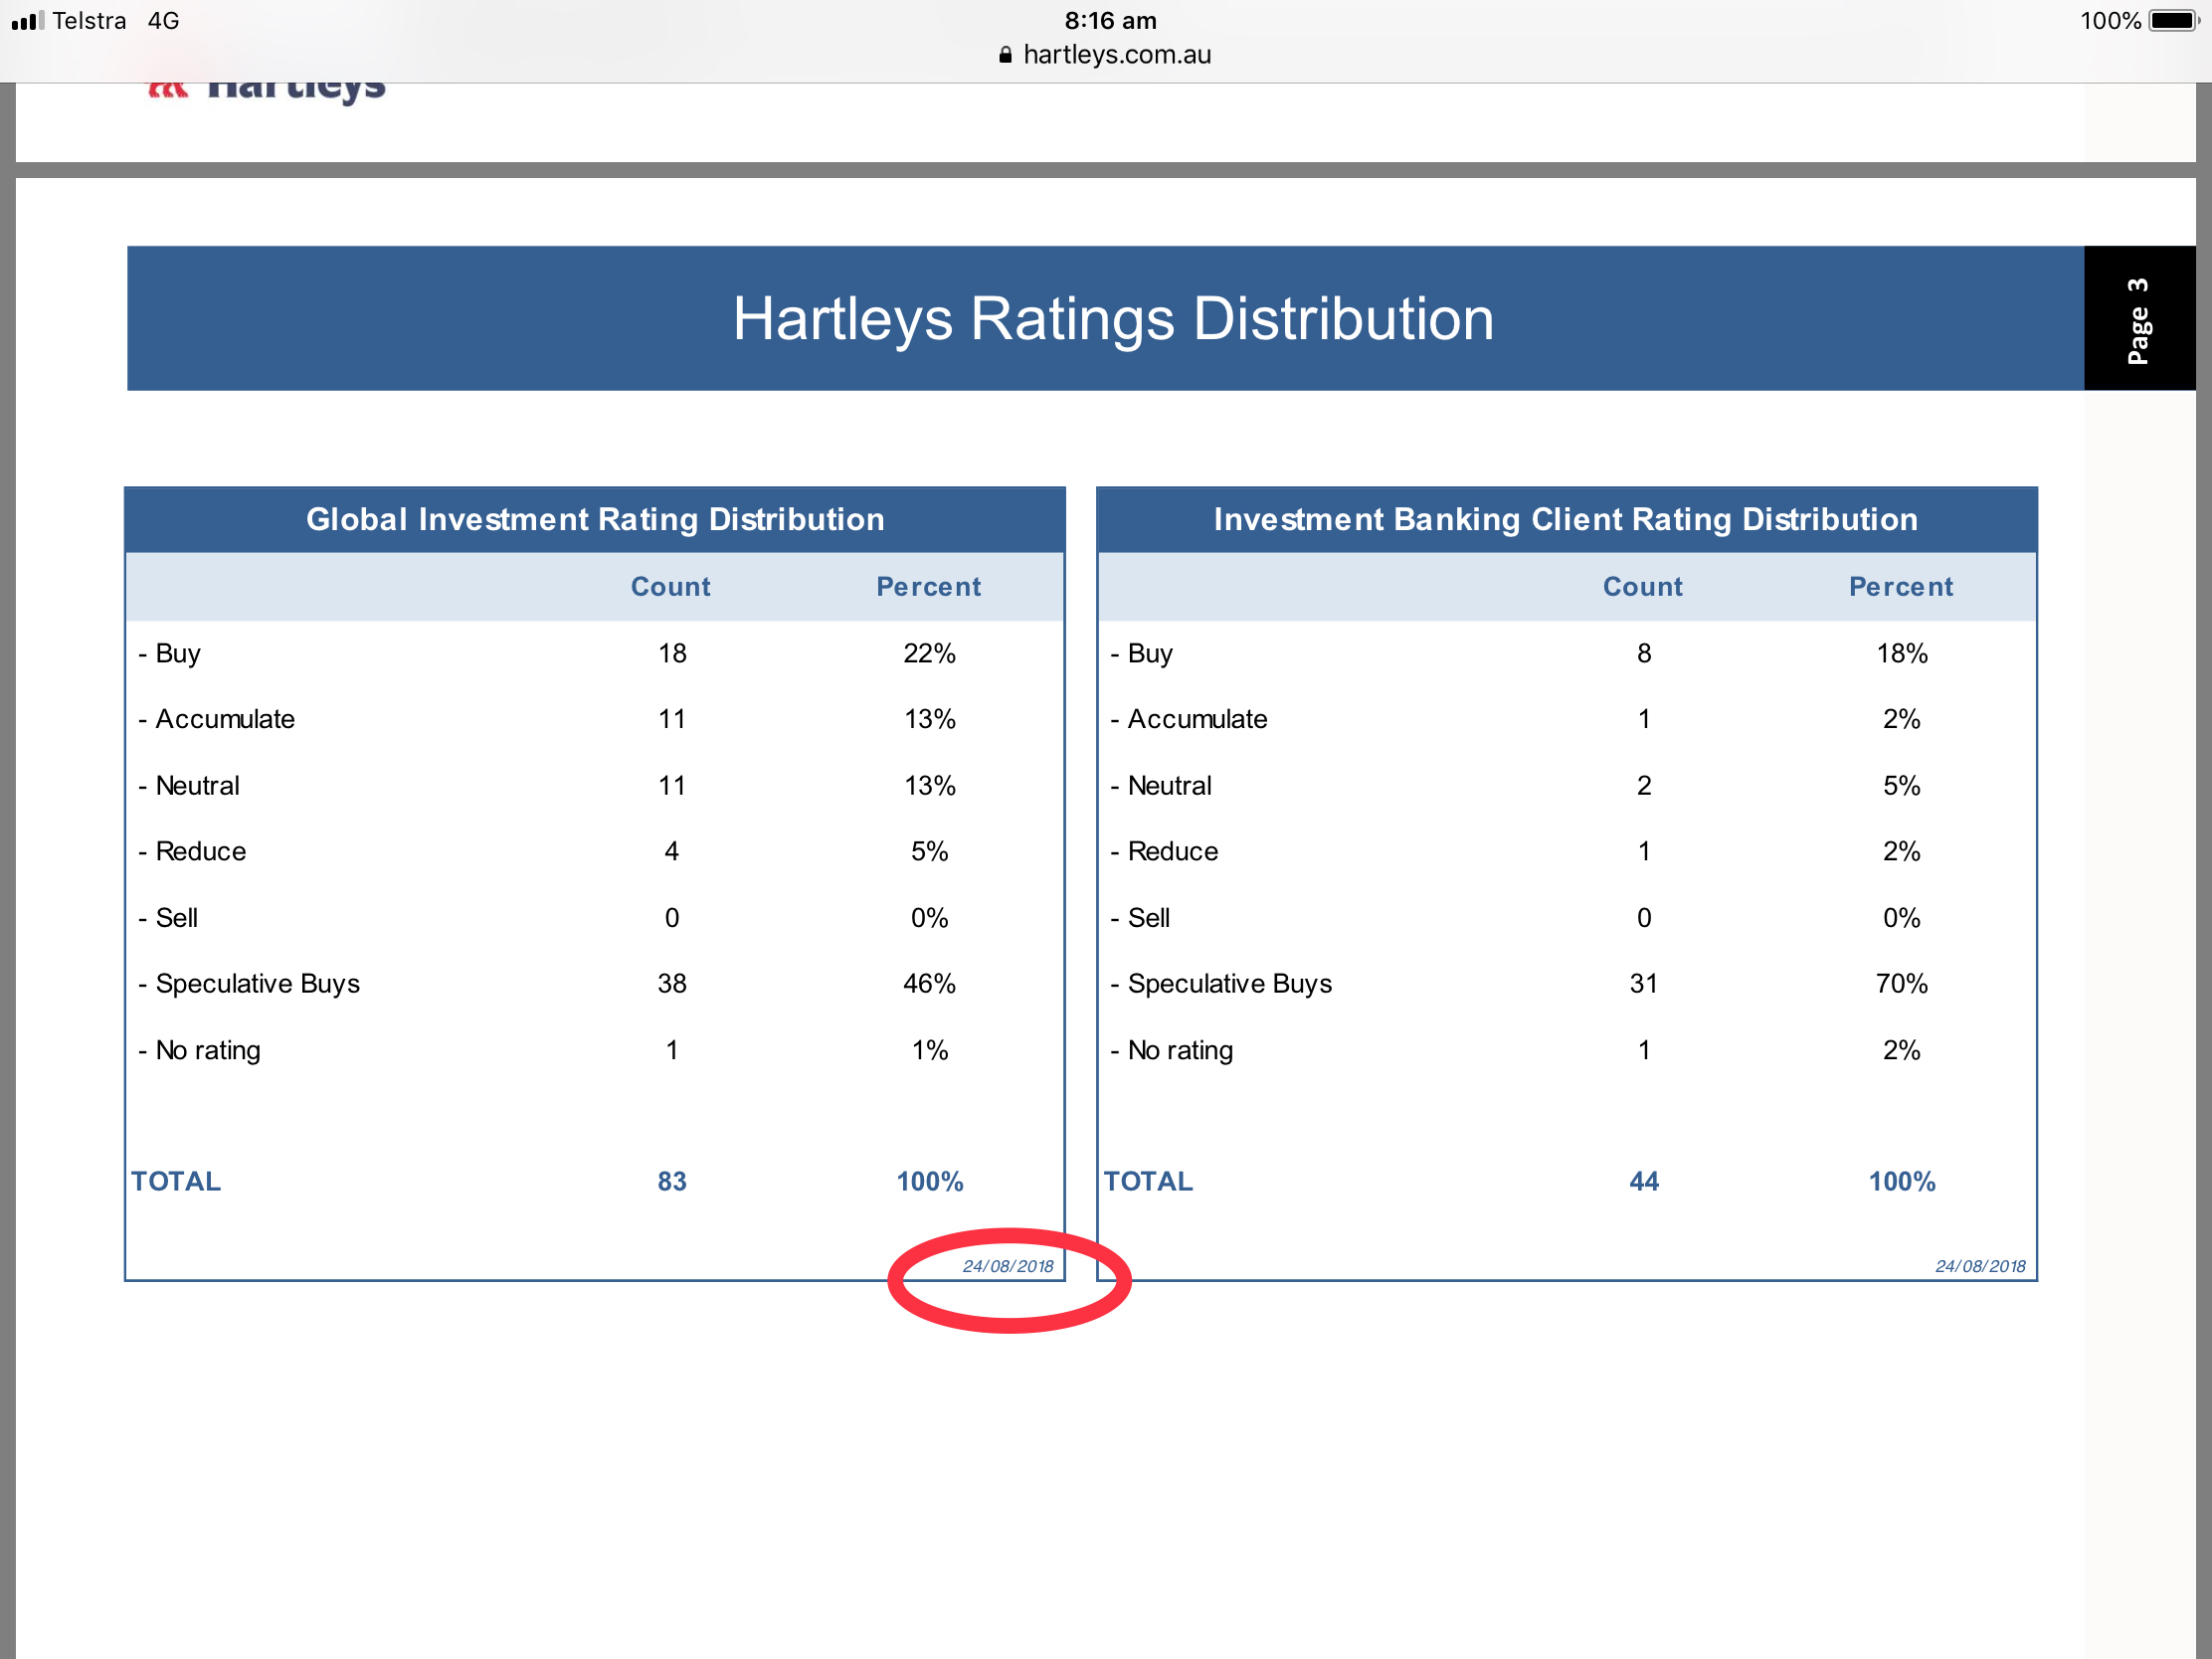Tap the 8:16 am clock

[1110, 21]
